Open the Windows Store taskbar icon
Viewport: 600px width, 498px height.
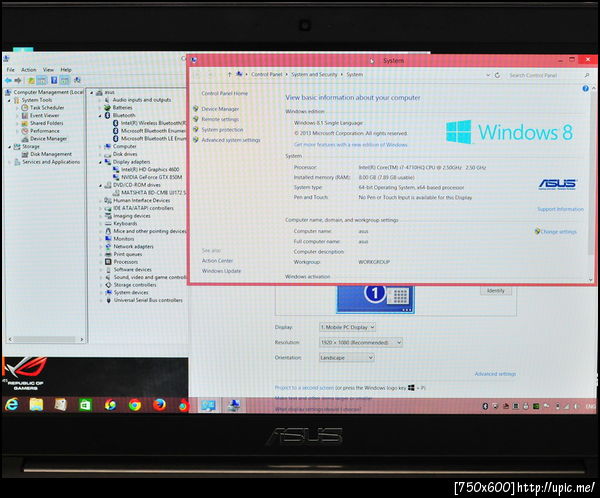85,405
